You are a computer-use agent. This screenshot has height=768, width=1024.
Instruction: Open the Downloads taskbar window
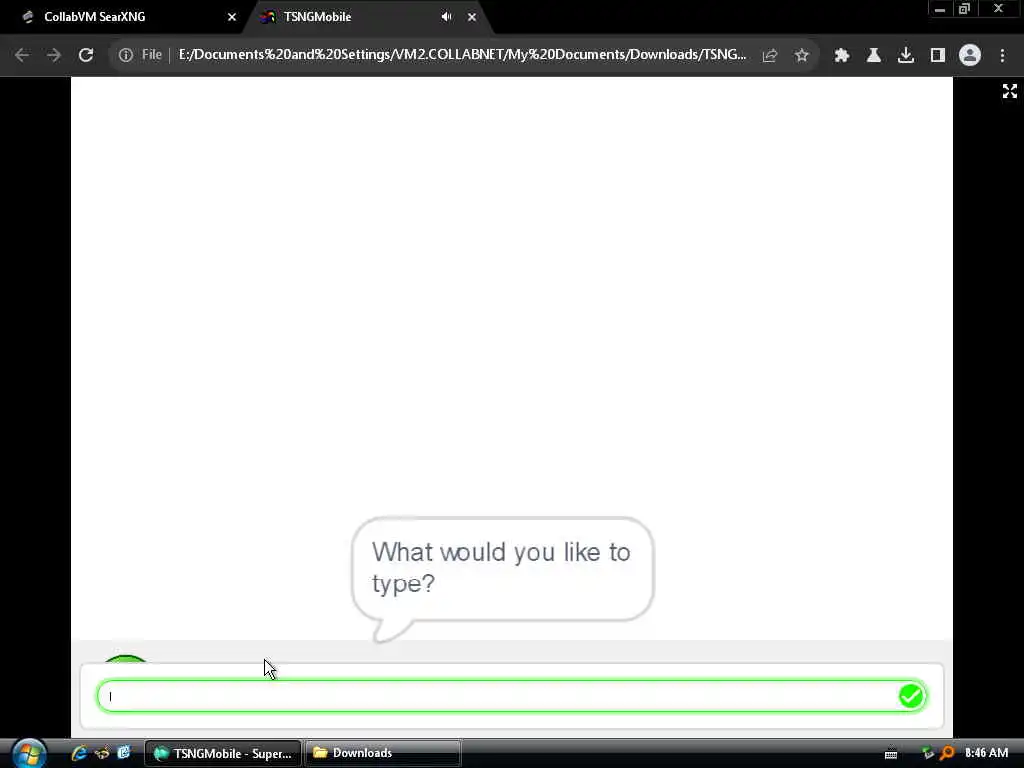383,754
